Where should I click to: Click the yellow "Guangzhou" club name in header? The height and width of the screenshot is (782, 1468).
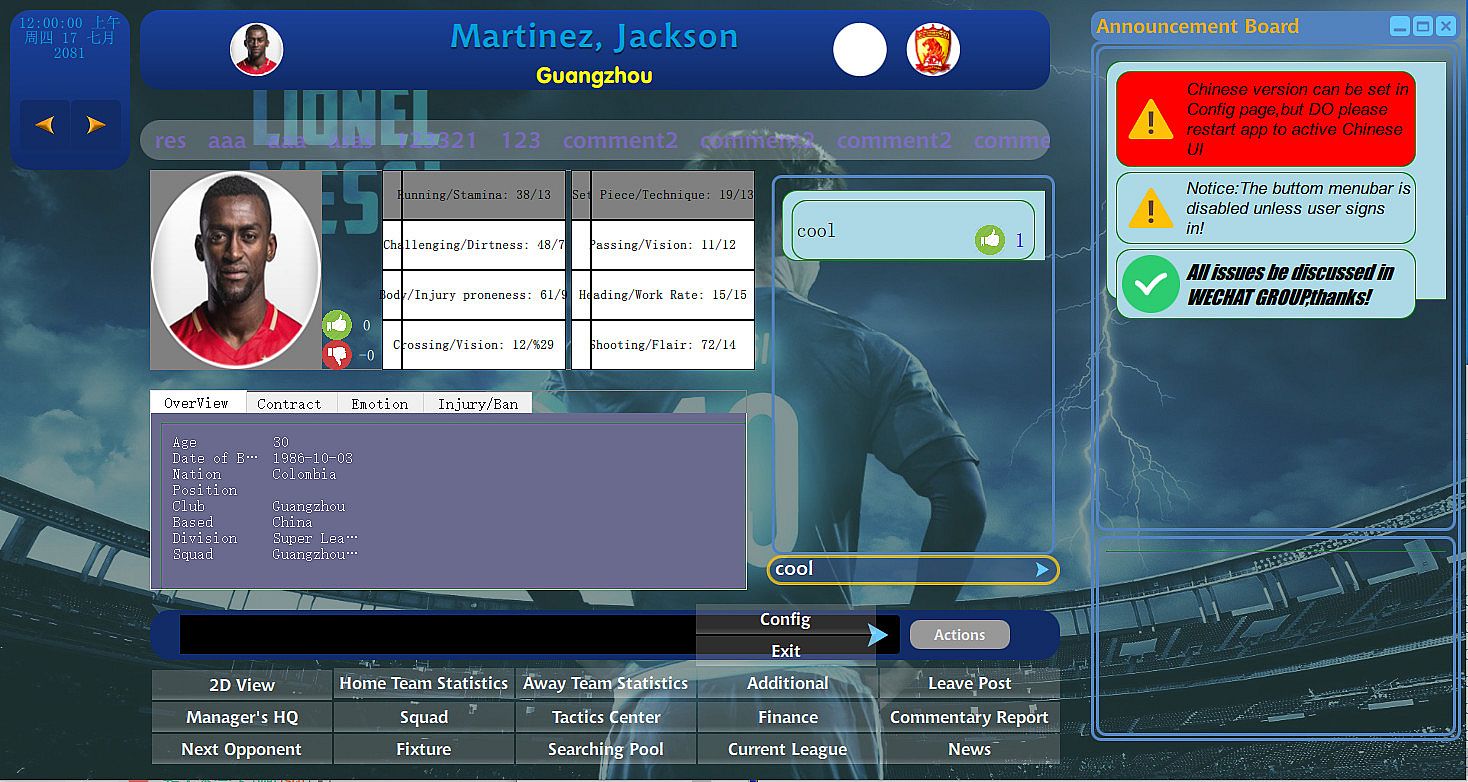(x=594, y=76)
